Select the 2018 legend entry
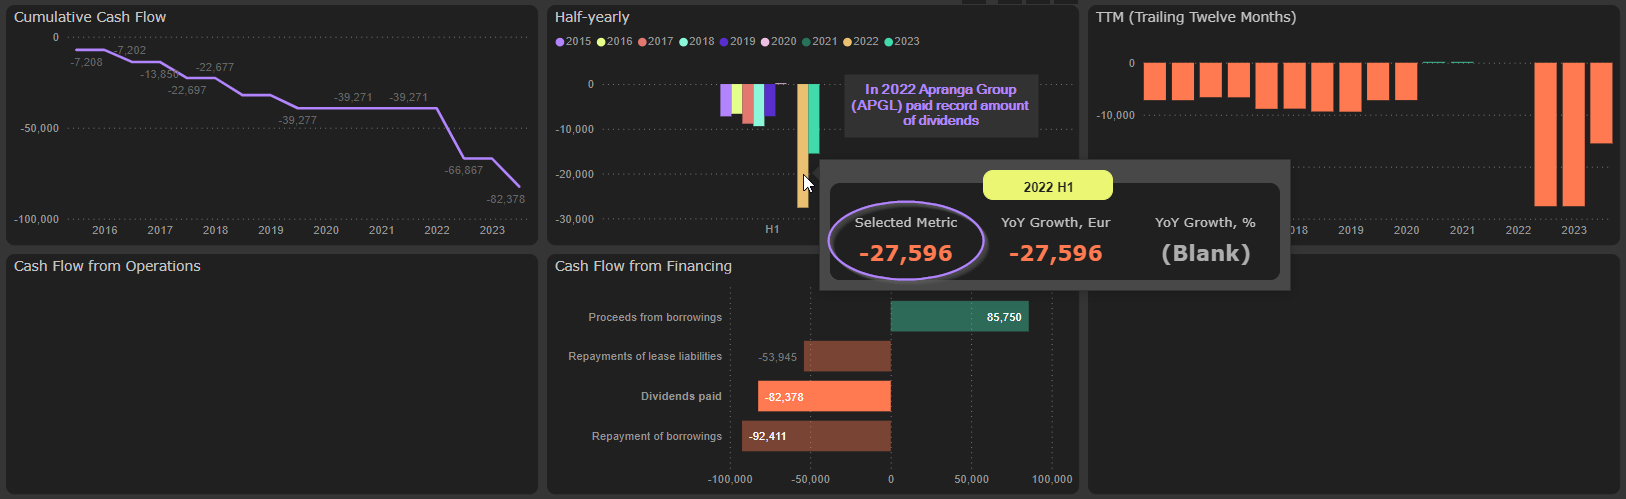 [x=683, y=42]
